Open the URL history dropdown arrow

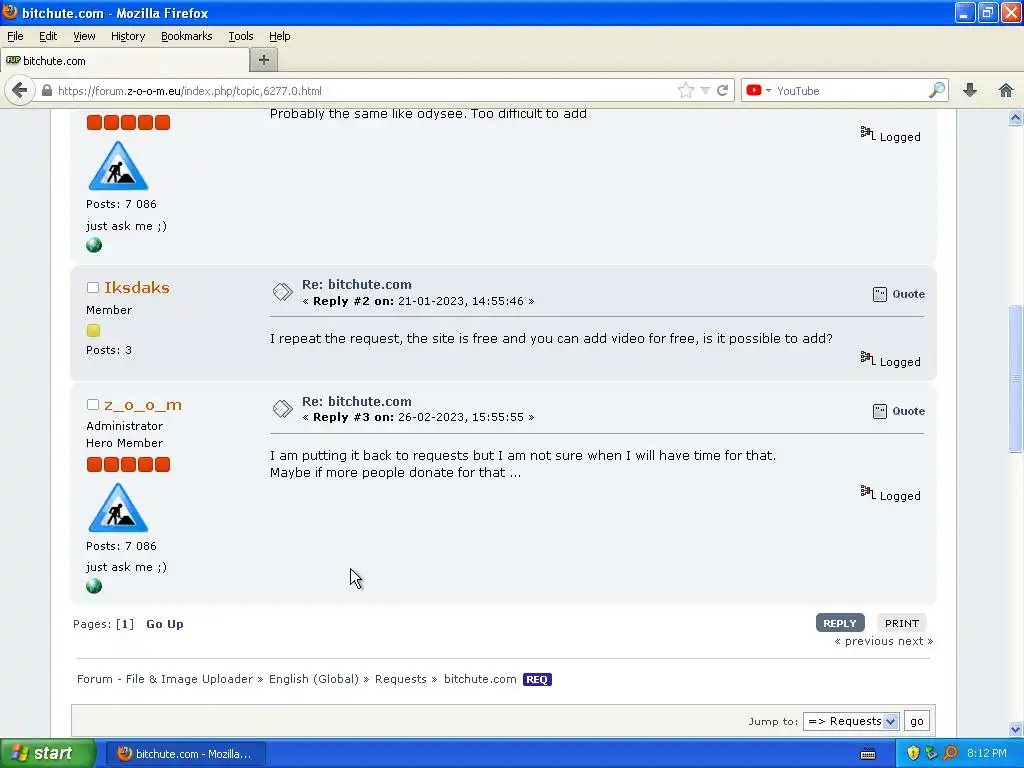(705, 90)
